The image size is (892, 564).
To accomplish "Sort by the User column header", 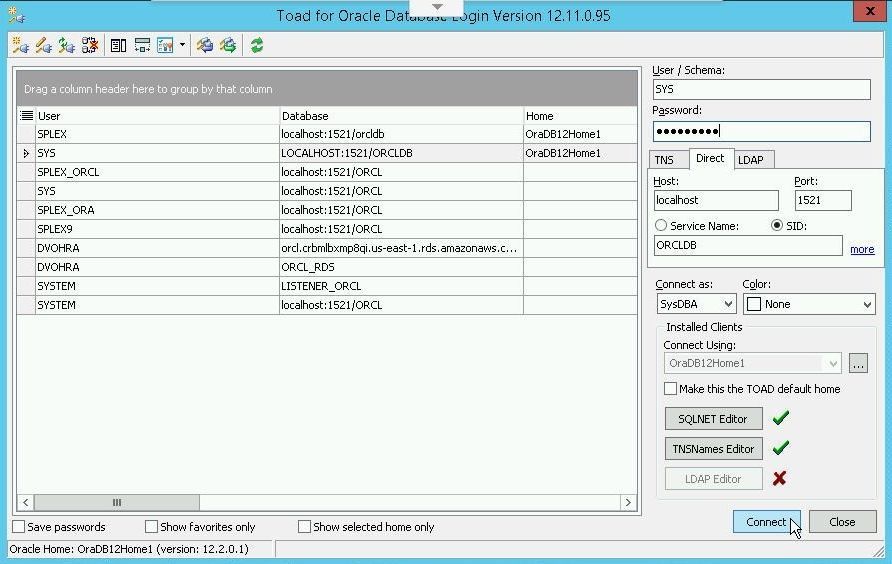I will [157, 116].
